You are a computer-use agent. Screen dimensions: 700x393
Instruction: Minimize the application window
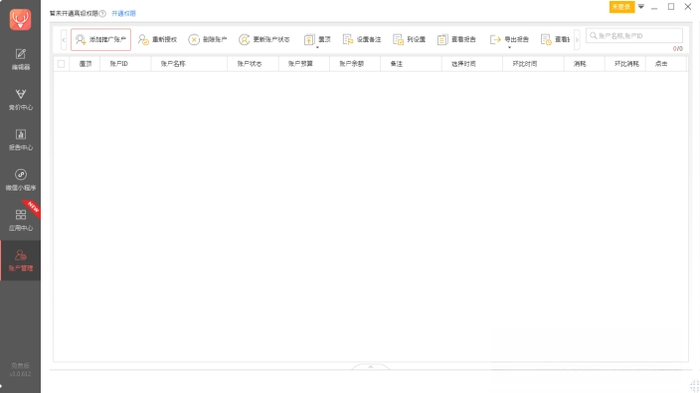pos(654,7)
